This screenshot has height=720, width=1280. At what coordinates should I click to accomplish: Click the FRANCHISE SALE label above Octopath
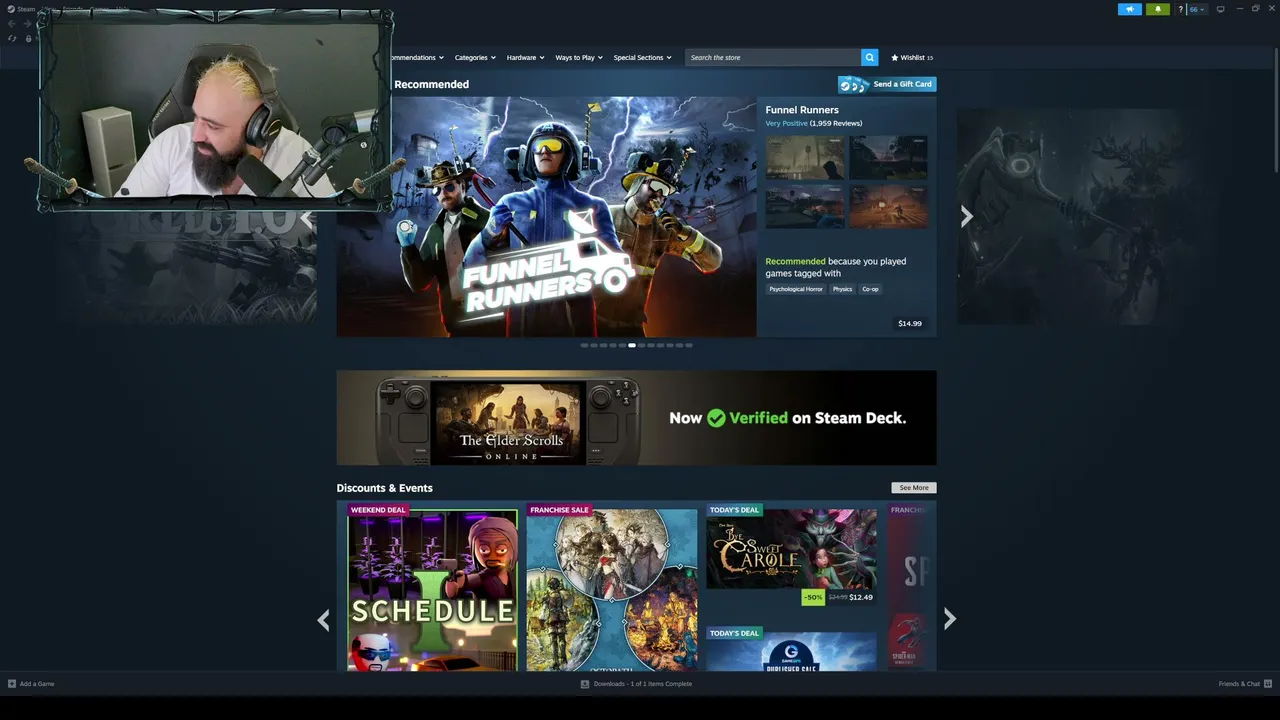tap(559, 510)
